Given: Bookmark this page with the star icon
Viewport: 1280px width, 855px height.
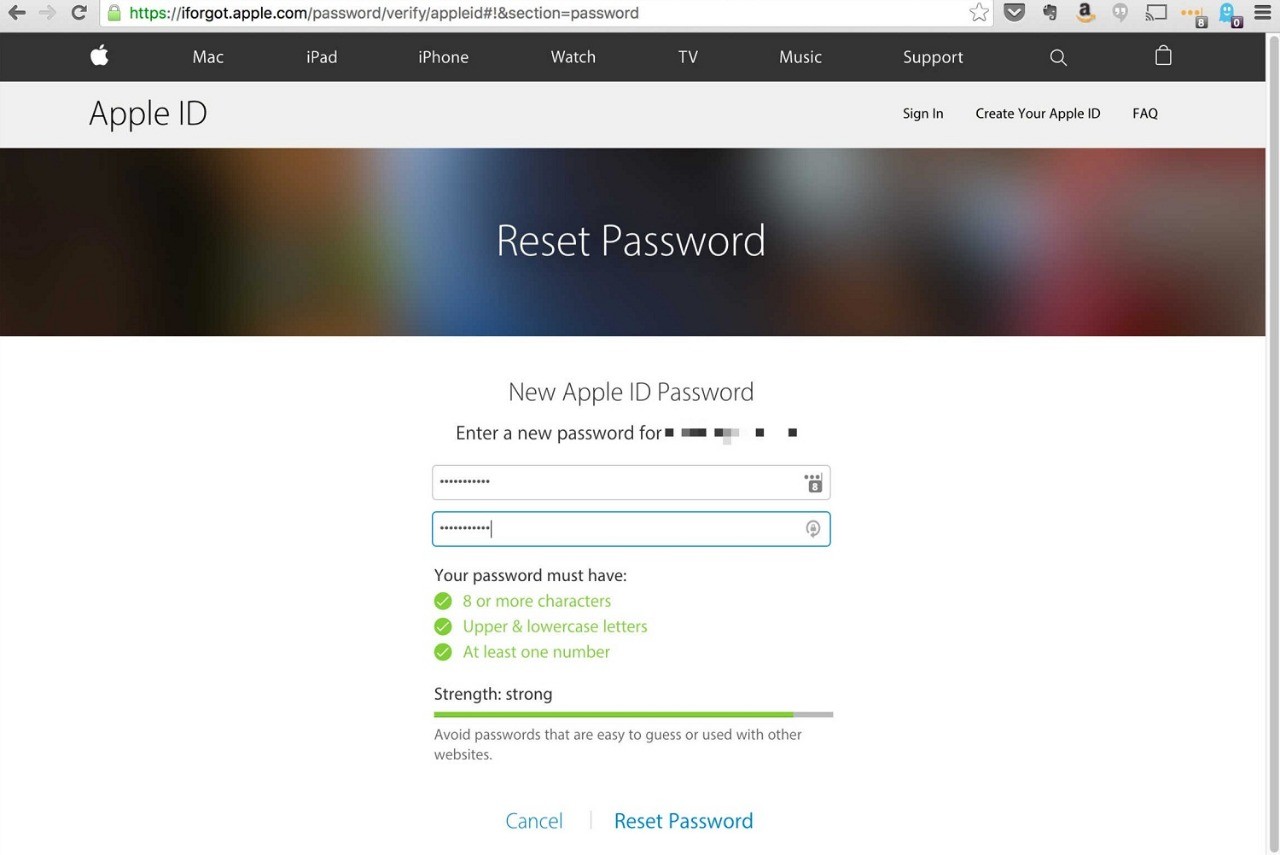Looking at the screenshot, I should pyautogui.click(x=979, y=13).
